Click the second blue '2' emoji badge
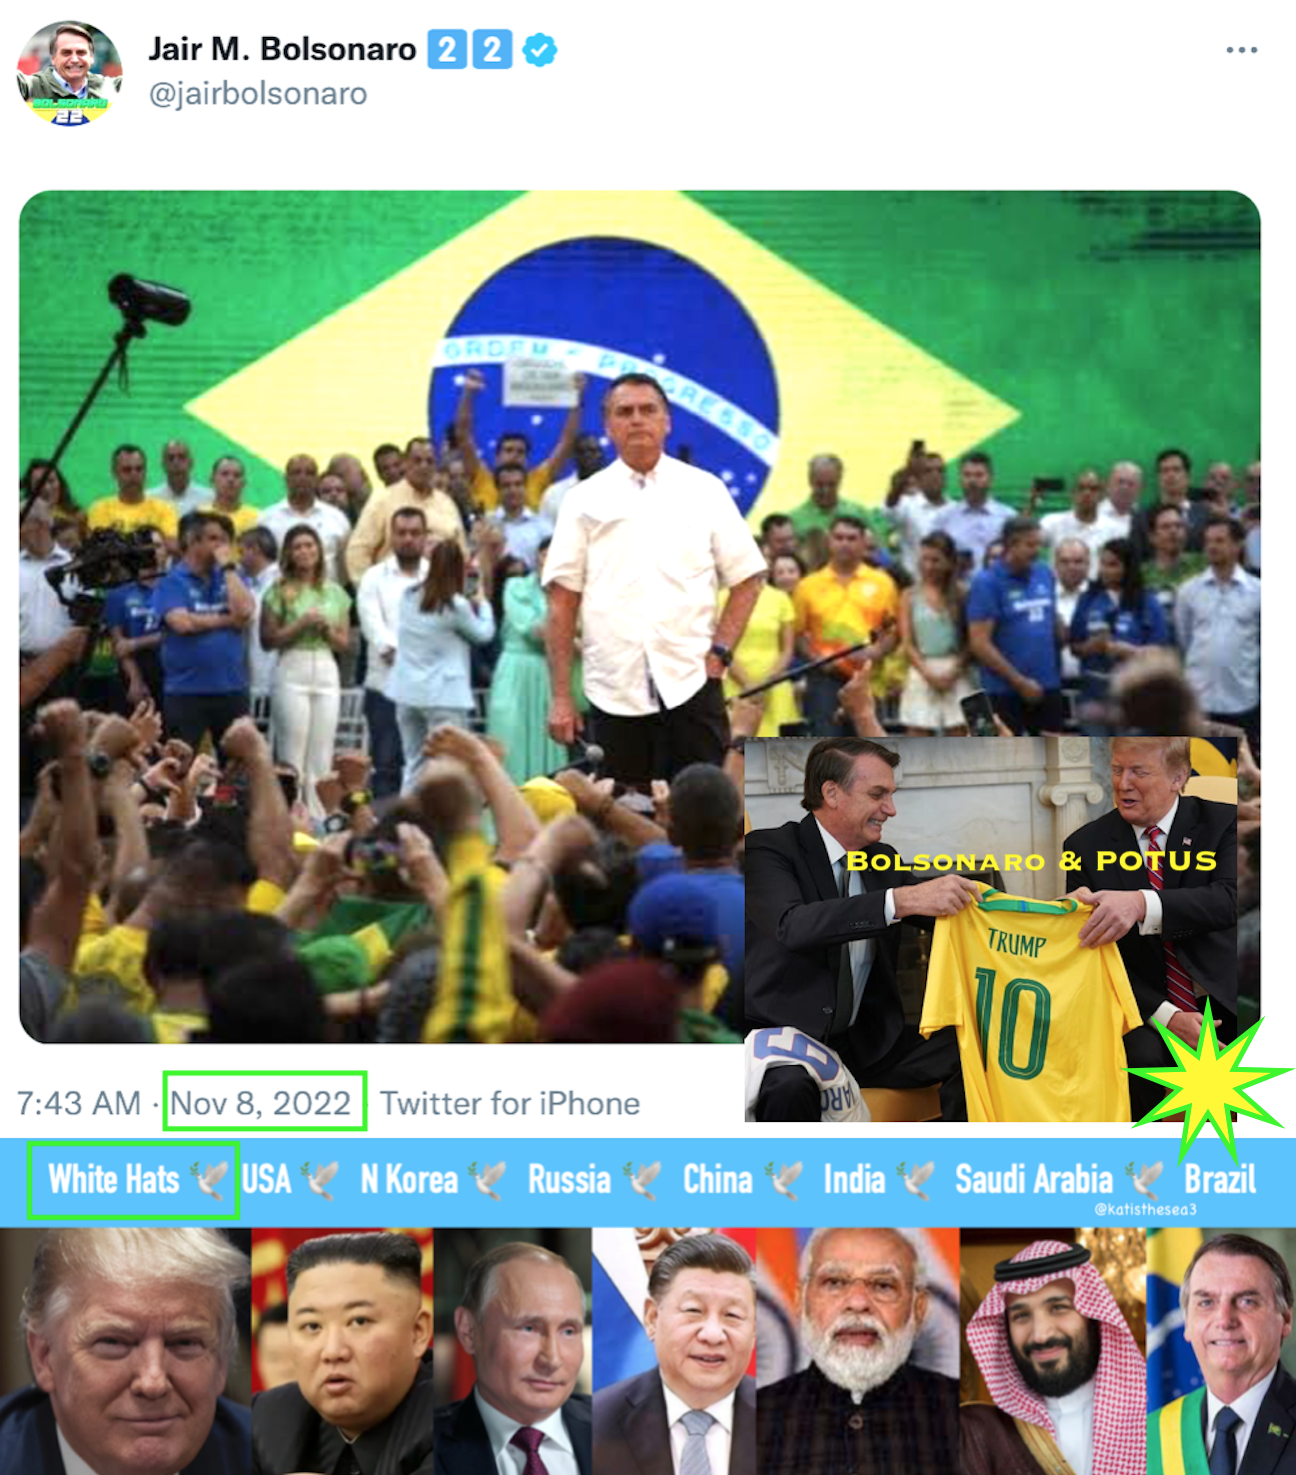Viewport: 1296px width, 1475px height. point(492,49)
